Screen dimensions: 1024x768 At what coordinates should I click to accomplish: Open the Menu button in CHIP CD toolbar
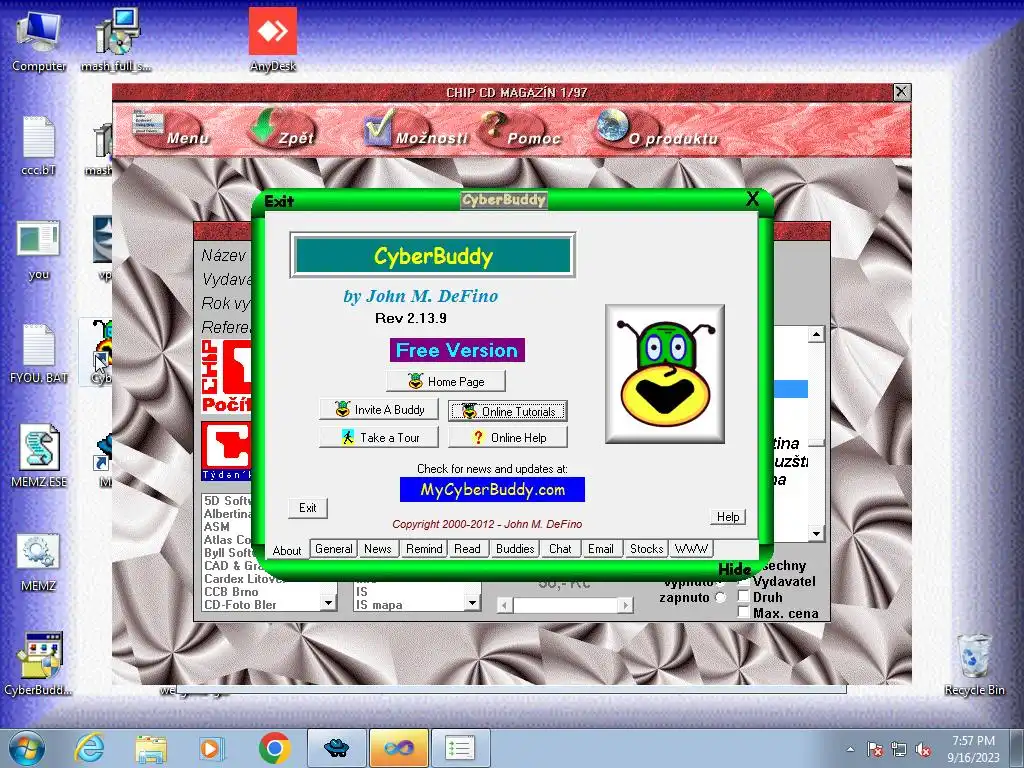click(171, 129)
